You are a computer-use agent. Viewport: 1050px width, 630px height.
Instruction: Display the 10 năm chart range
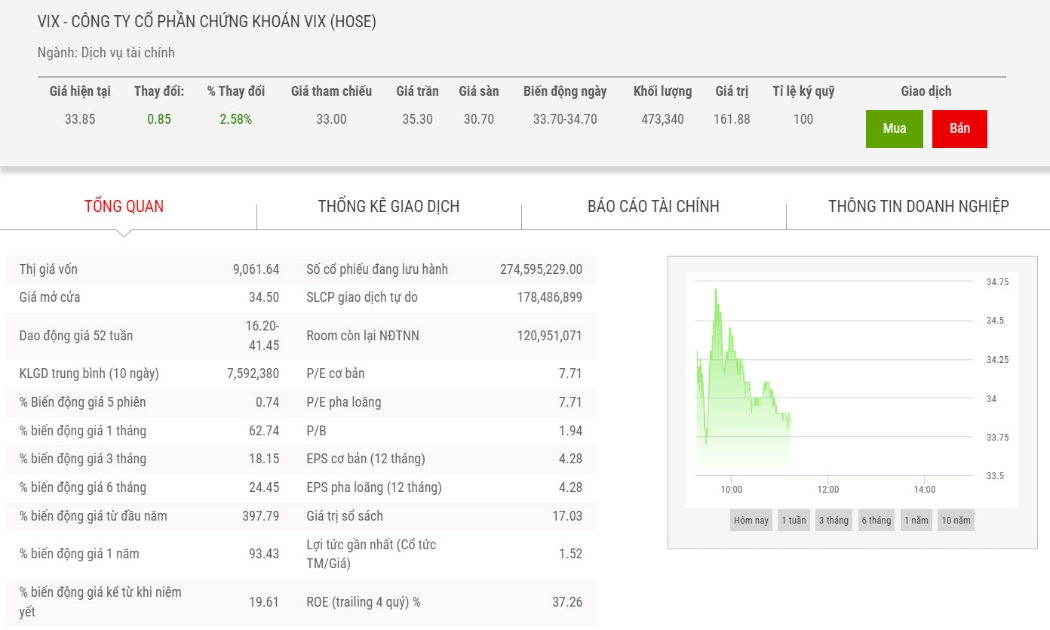coord(956,520)
